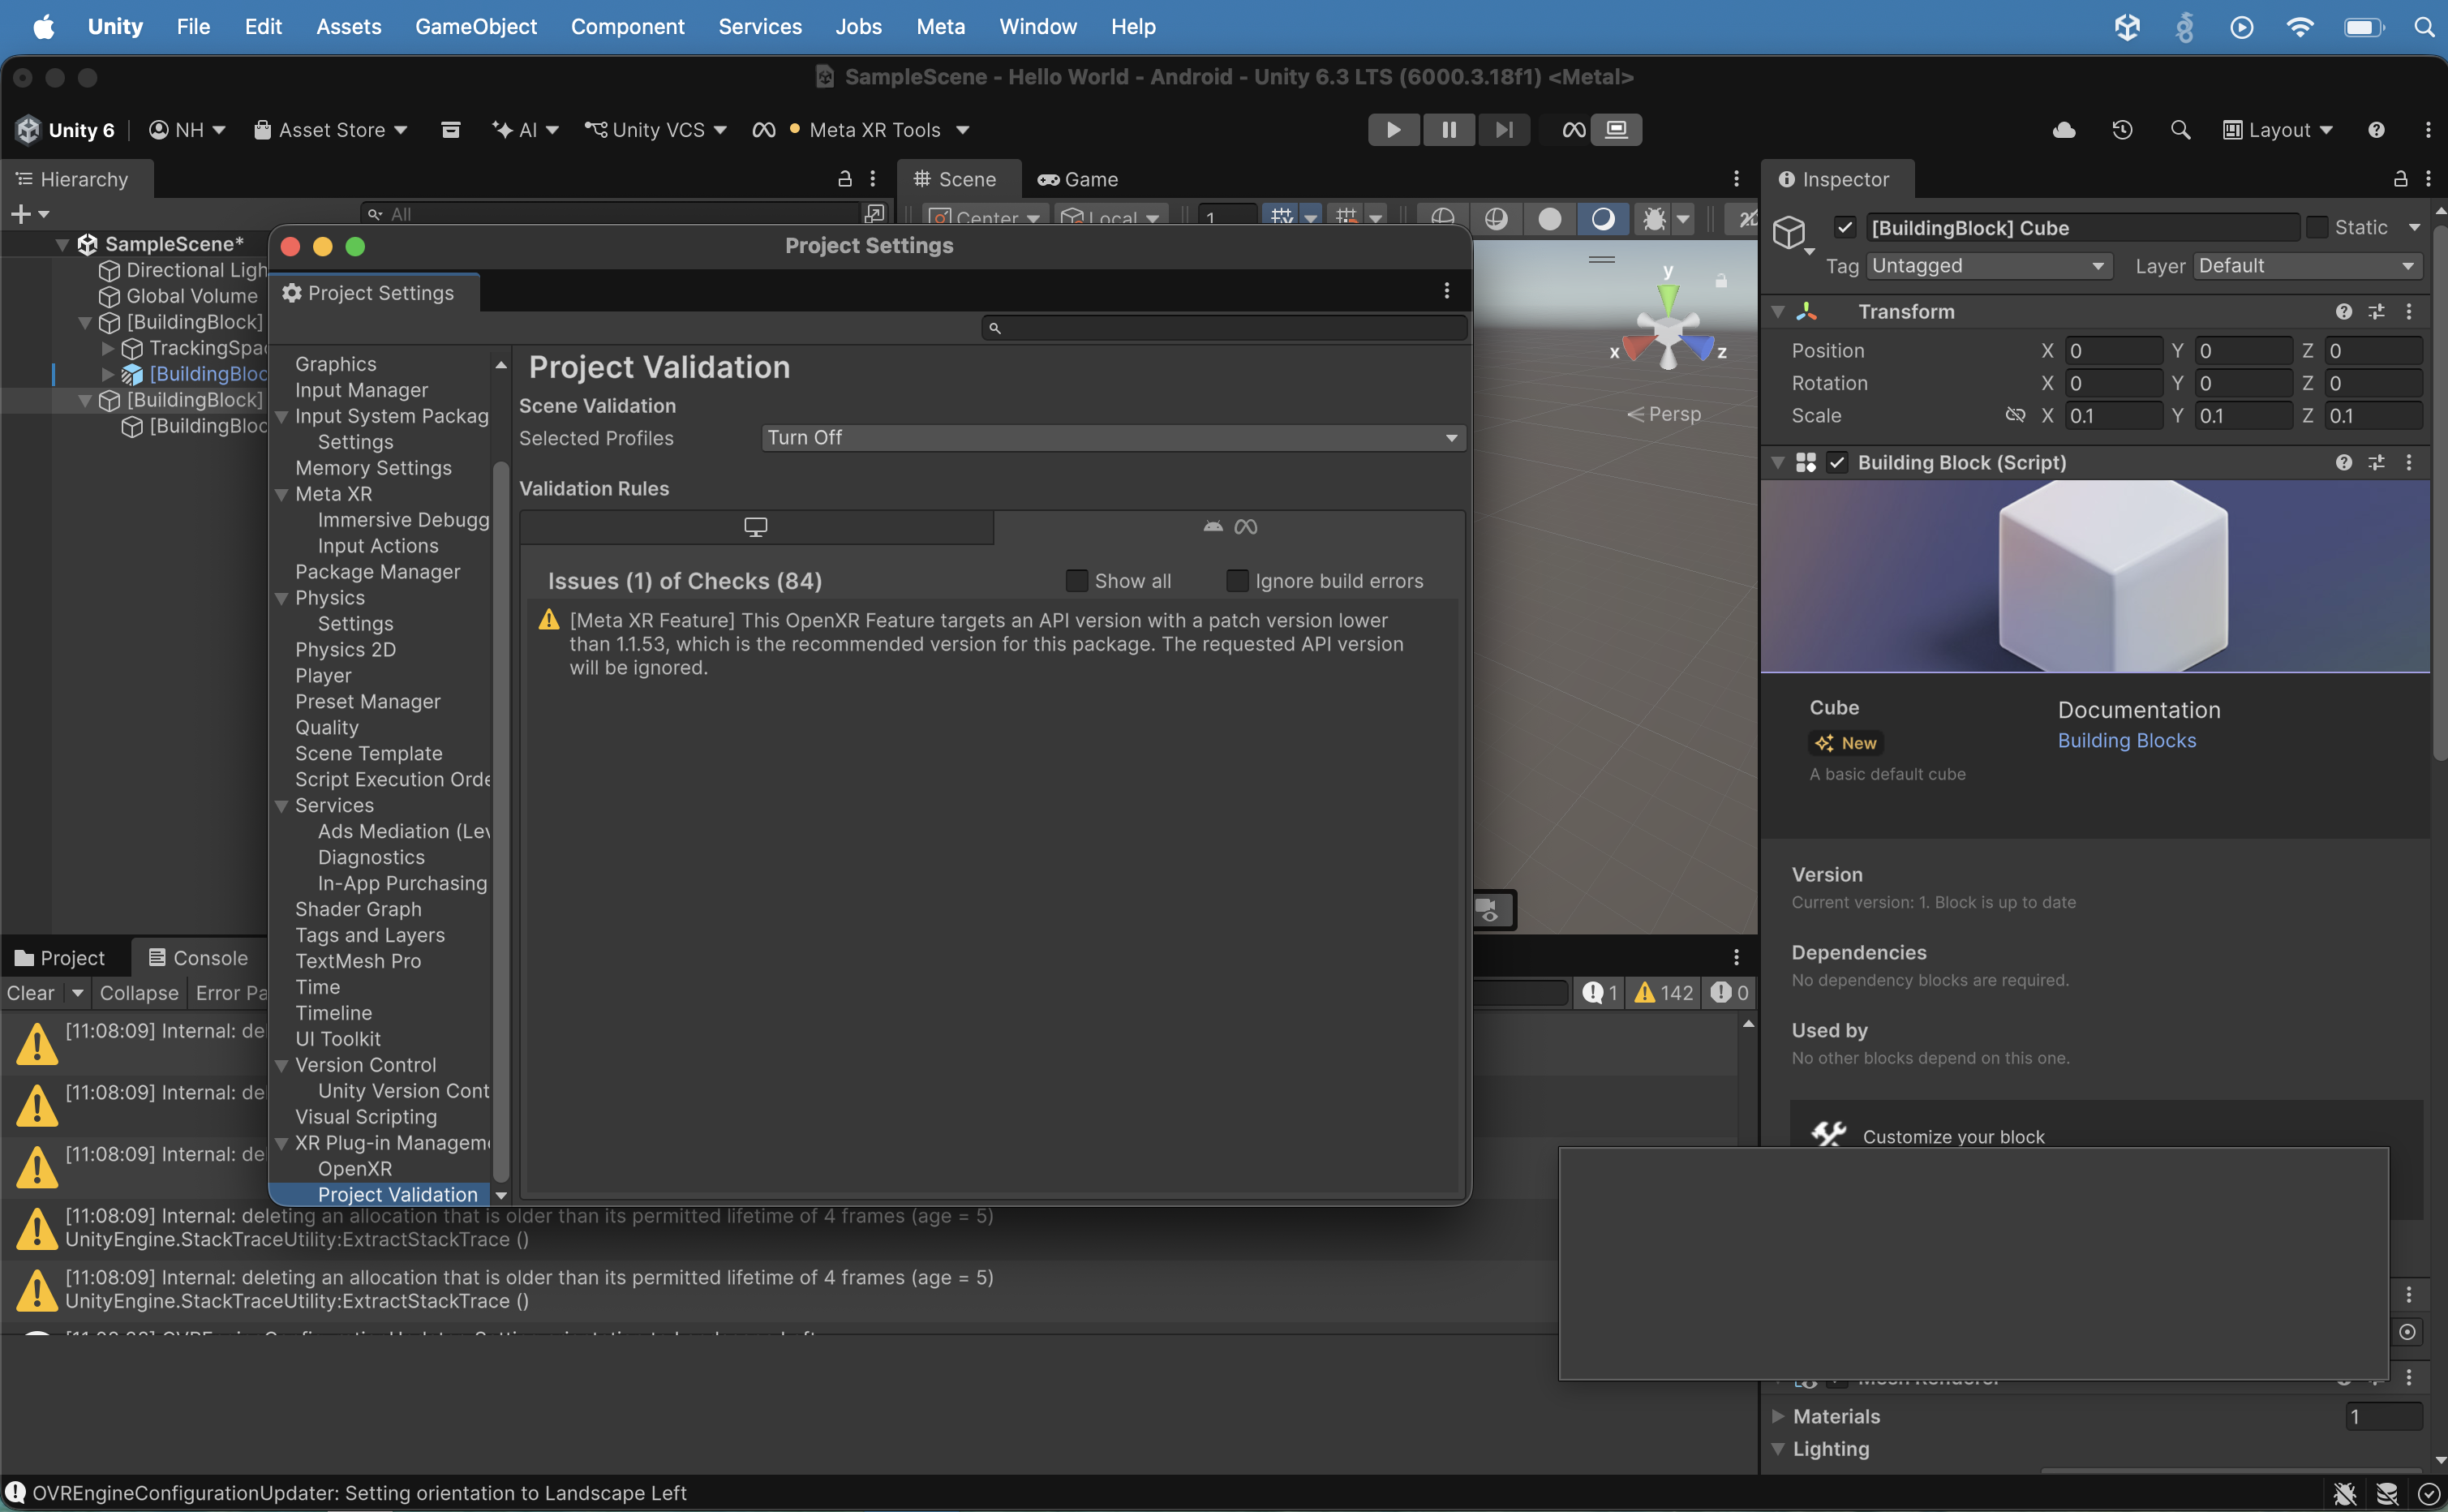Click the Project Settings sidebar scrollbar

pos(501,820)
